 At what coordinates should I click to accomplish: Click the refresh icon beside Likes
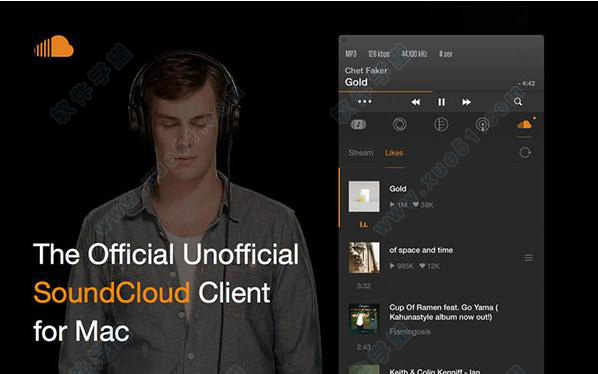tap(525, 152)
